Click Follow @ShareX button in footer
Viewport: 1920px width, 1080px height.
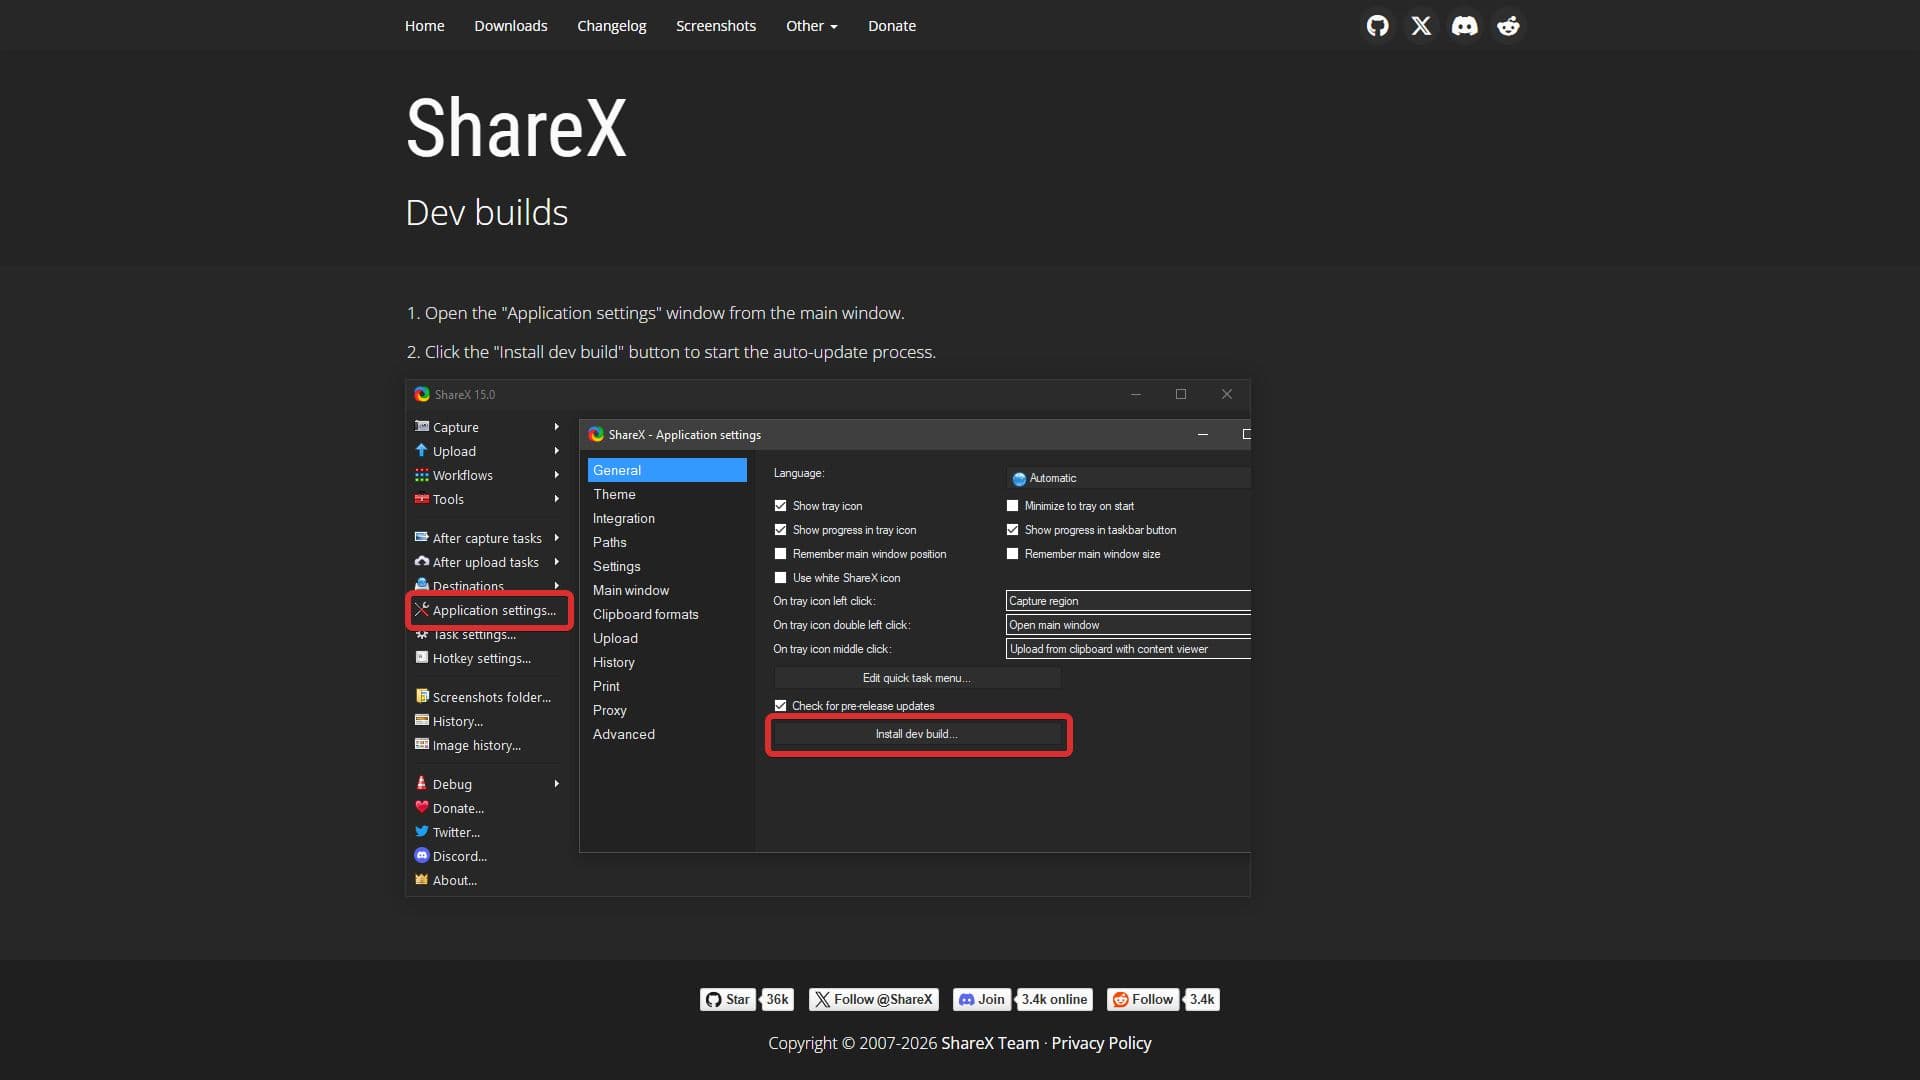[874, 999]
